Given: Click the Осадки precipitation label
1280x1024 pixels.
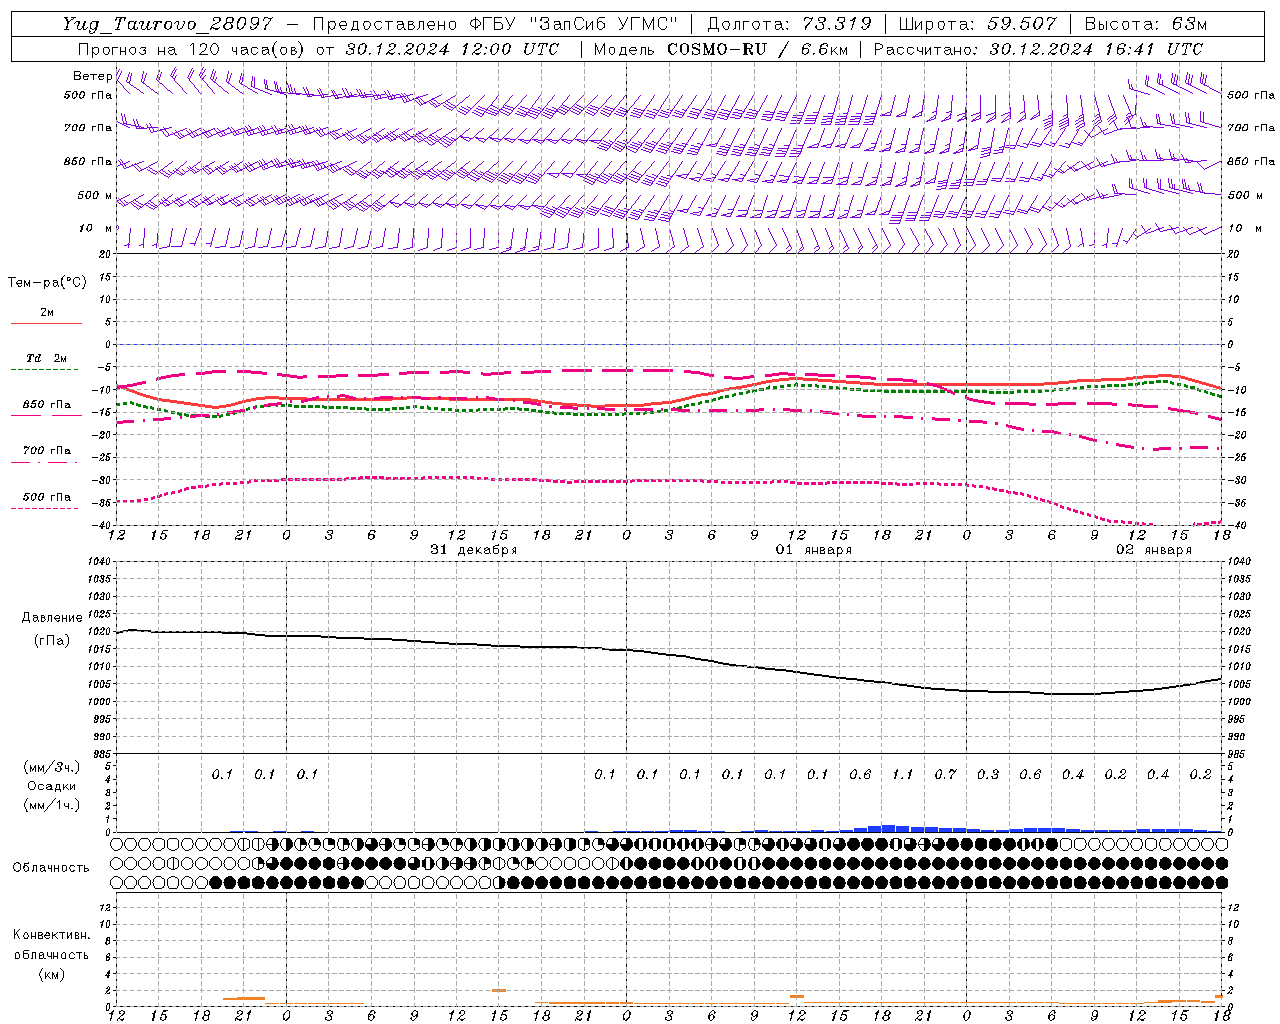Looking at the screenshot, I should 52,786.
